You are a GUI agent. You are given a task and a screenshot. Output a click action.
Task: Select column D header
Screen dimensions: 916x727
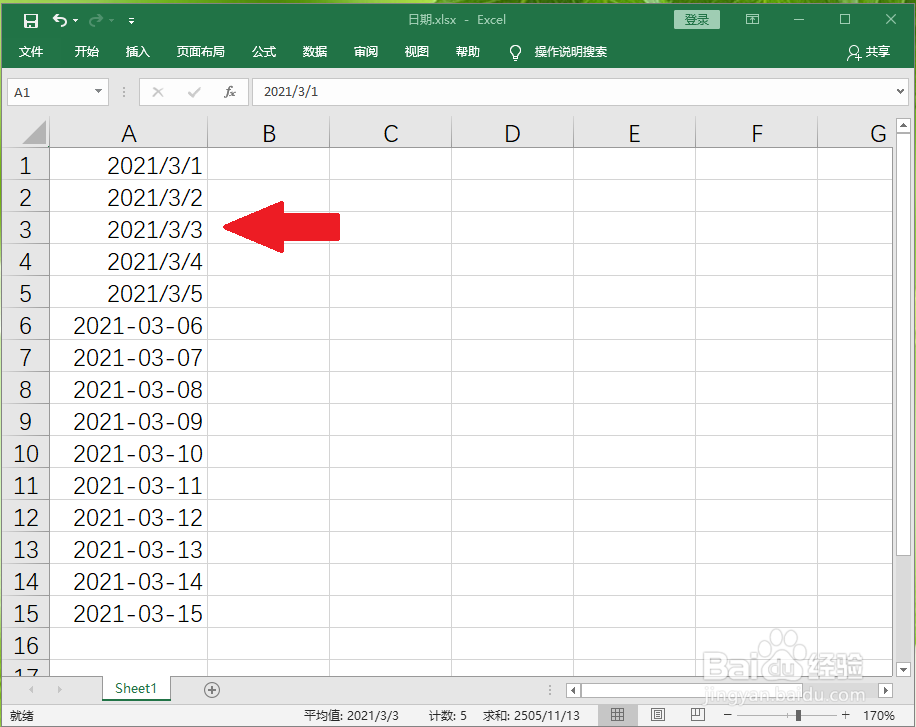click(512, 134)
